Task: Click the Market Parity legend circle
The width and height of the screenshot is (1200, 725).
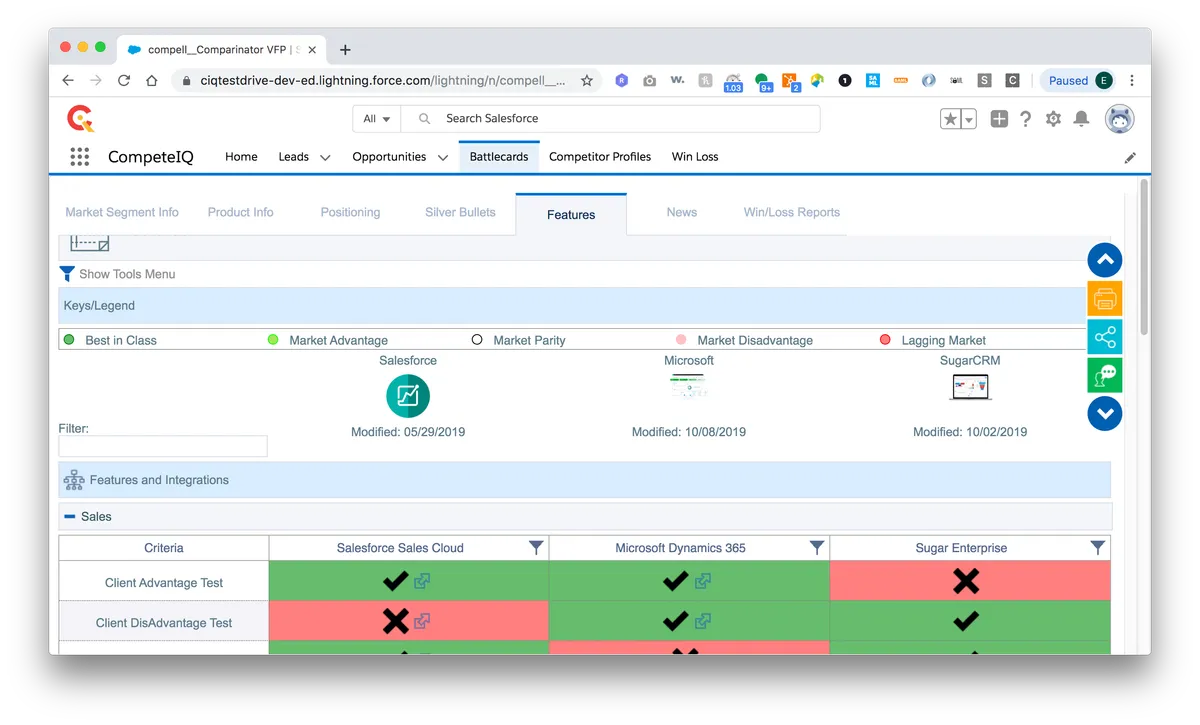Action: coord(477,340)
